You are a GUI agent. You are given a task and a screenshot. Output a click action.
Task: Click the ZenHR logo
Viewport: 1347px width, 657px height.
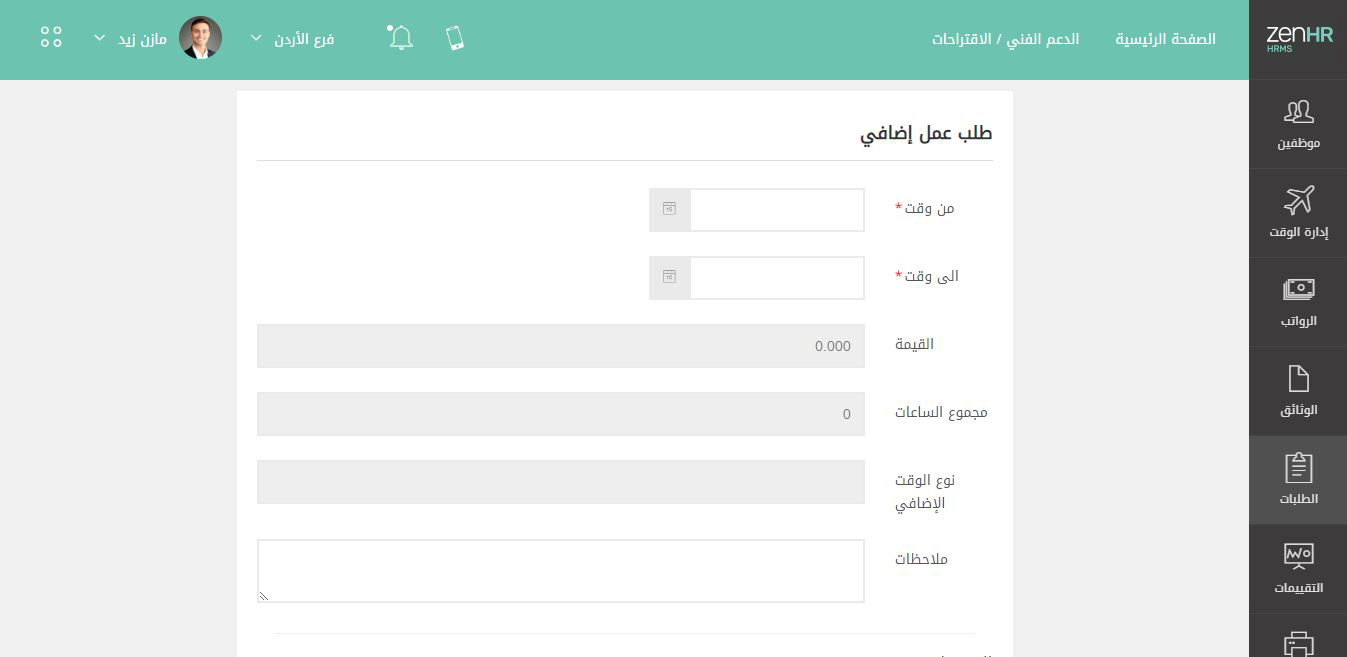pyautogui.click(x=1299, y=39)
